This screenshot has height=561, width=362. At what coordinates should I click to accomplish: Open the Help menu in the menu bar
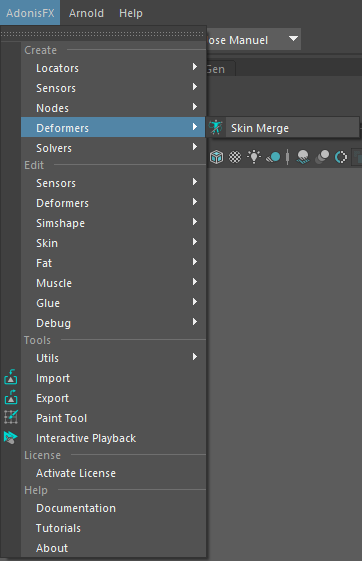tap(131, 13)
